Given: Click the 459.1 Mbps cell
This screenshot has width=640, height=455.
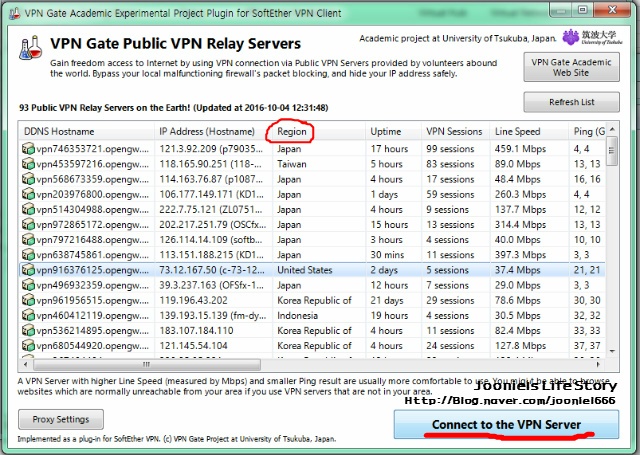Looking at the screenshot, I should point(520,149).
